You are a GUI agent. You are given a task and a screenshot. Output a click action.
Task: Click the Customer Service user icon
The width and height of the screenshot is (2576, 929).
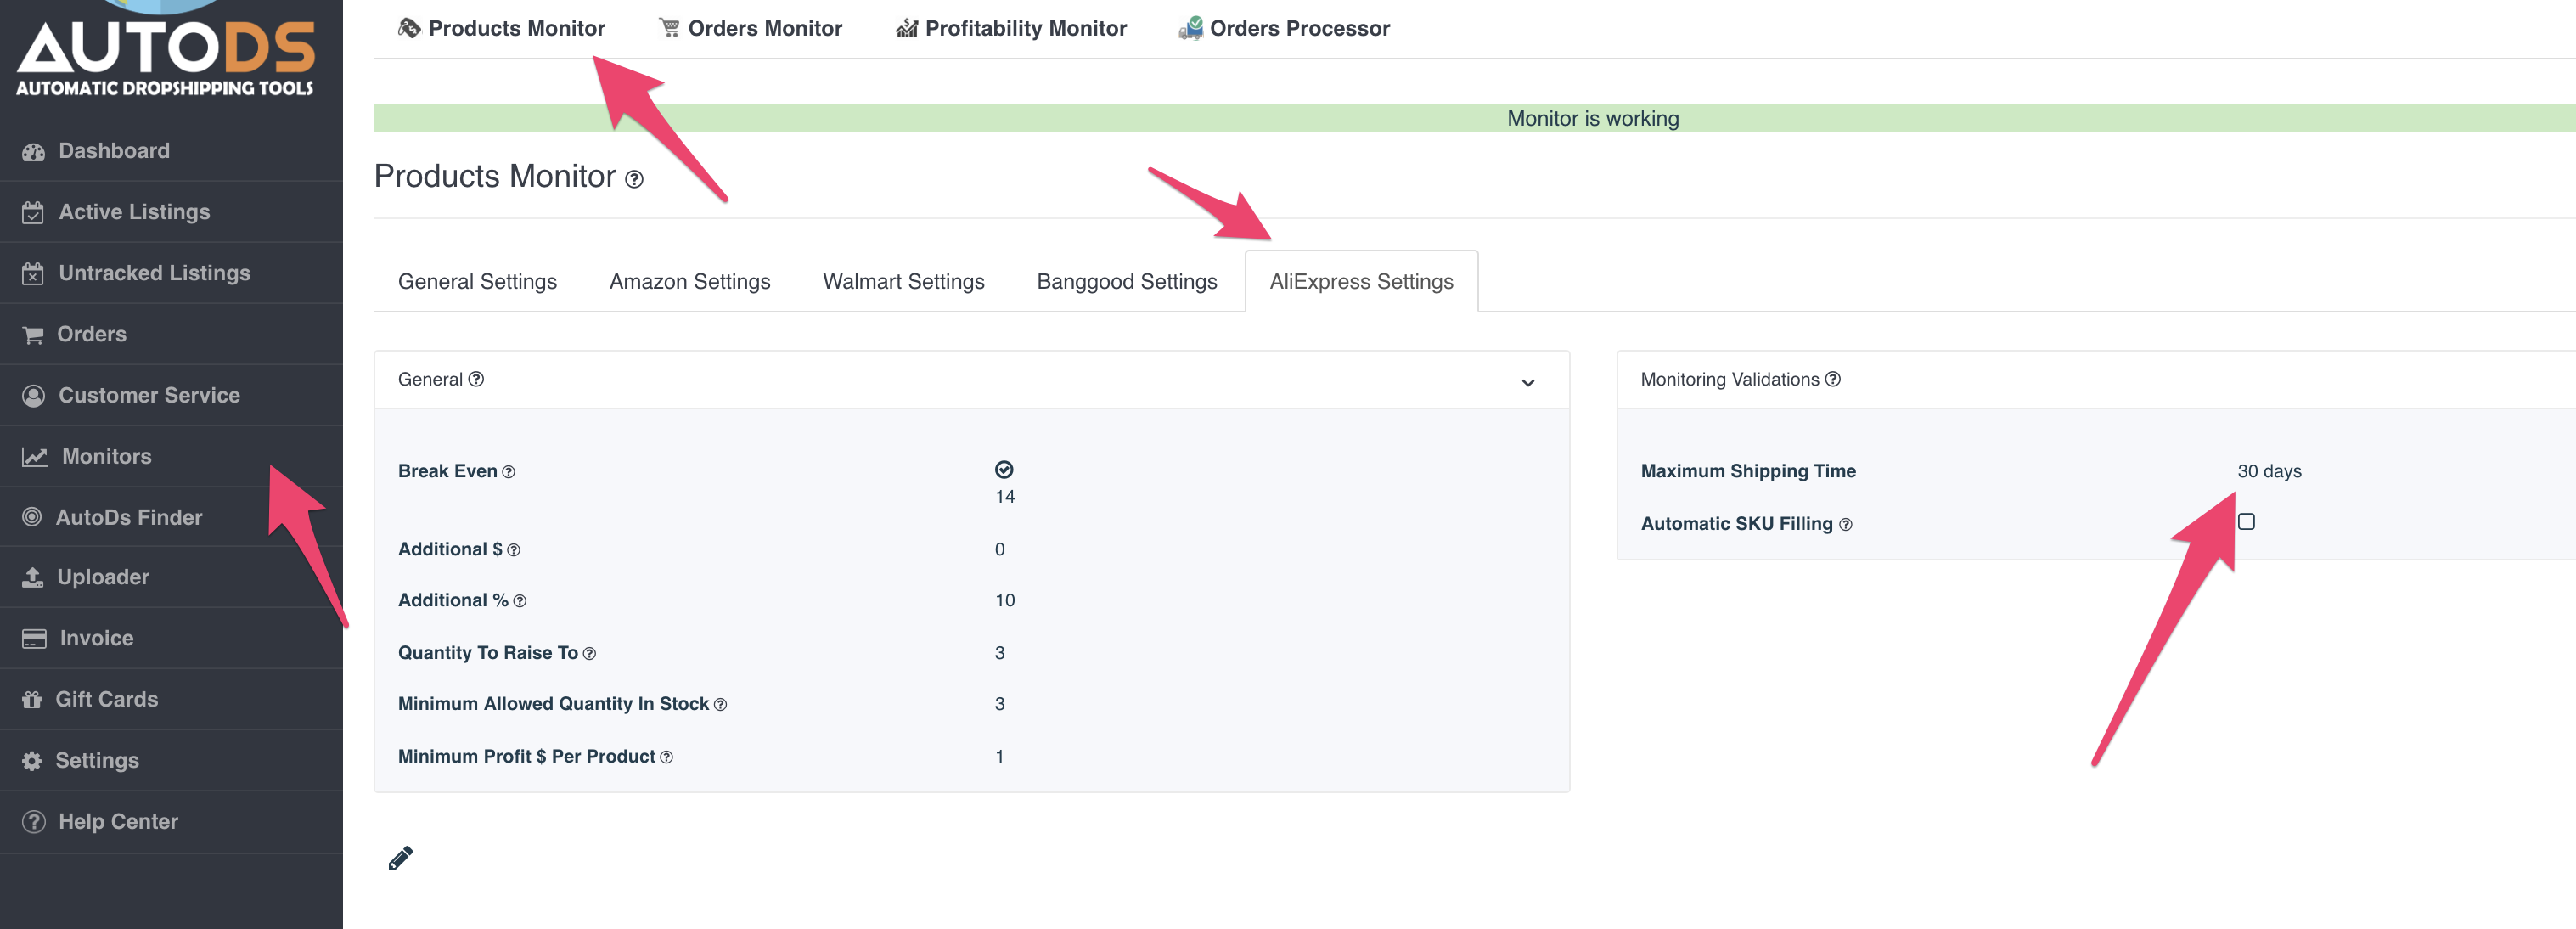[33, 396]
